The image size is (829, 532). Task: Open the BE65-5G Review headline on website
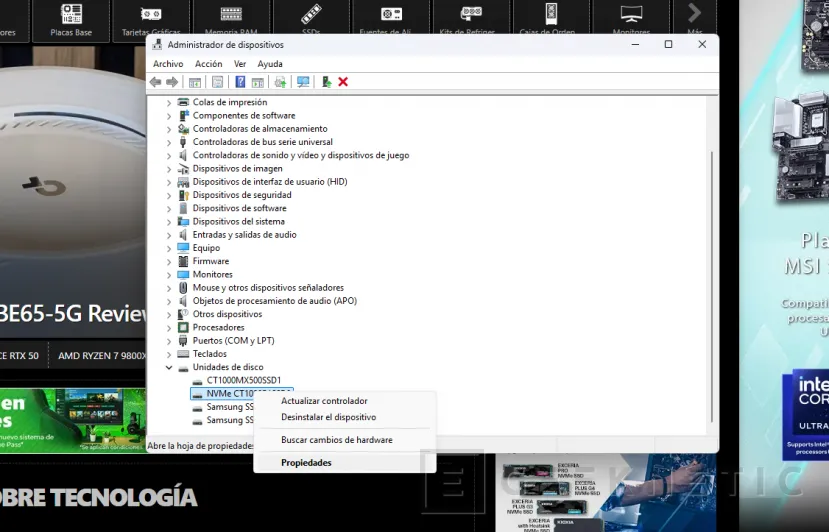(73, 313)
